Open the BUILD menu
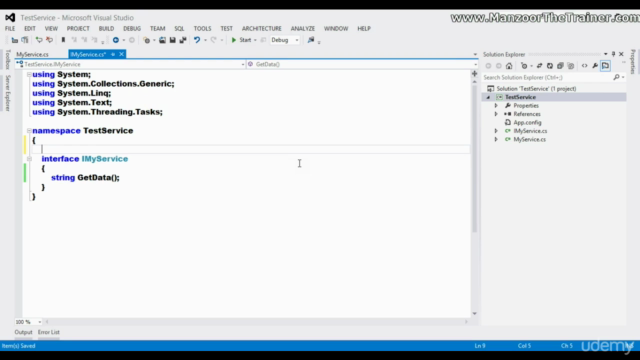The image size is (640, 360). pyautogui.click(x=107, y=29)
